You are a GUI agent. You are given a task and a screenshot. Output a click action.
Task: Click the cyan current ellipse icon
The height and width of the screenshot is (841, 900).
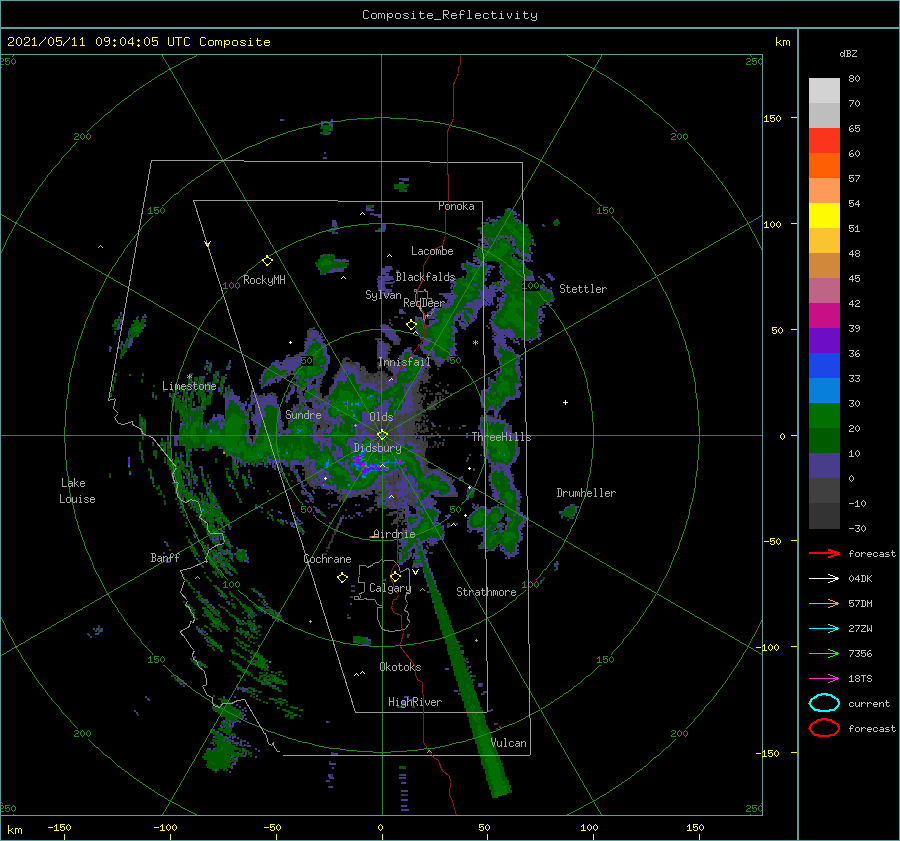pyautogui.click(x=824, y=703)
